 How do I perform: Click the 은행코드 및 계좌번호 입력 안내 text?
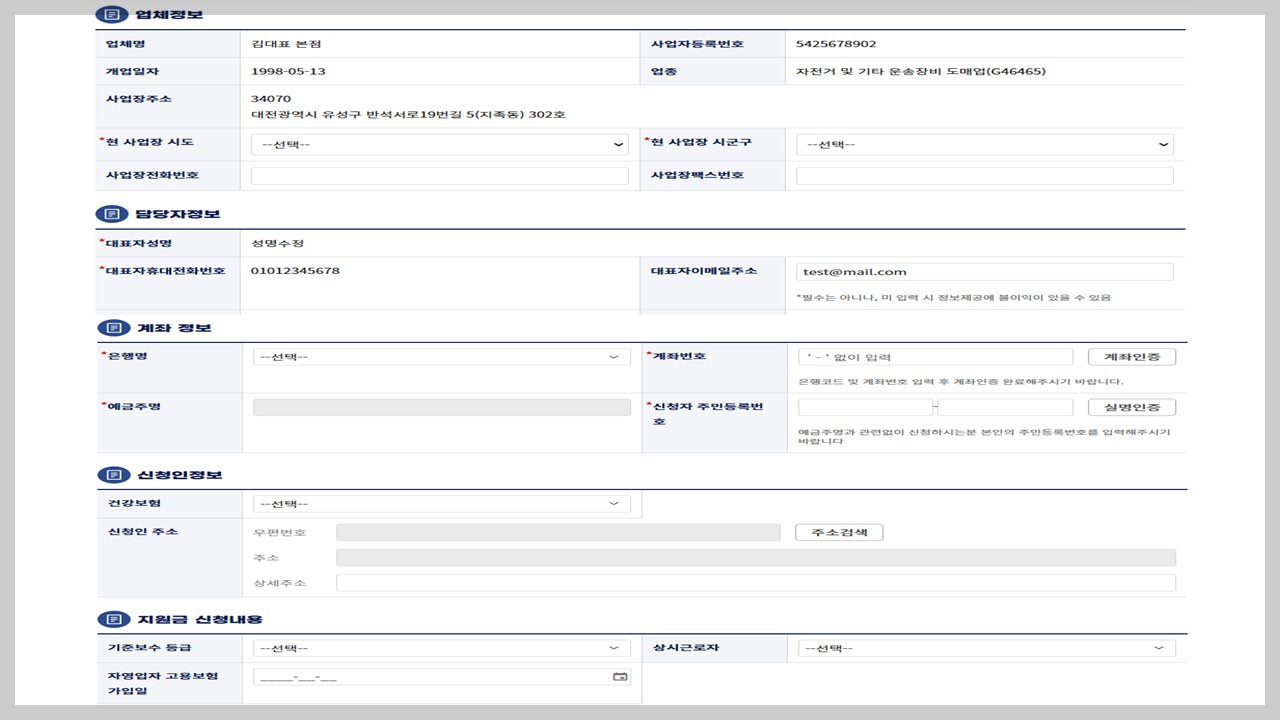tap(961, 382)
